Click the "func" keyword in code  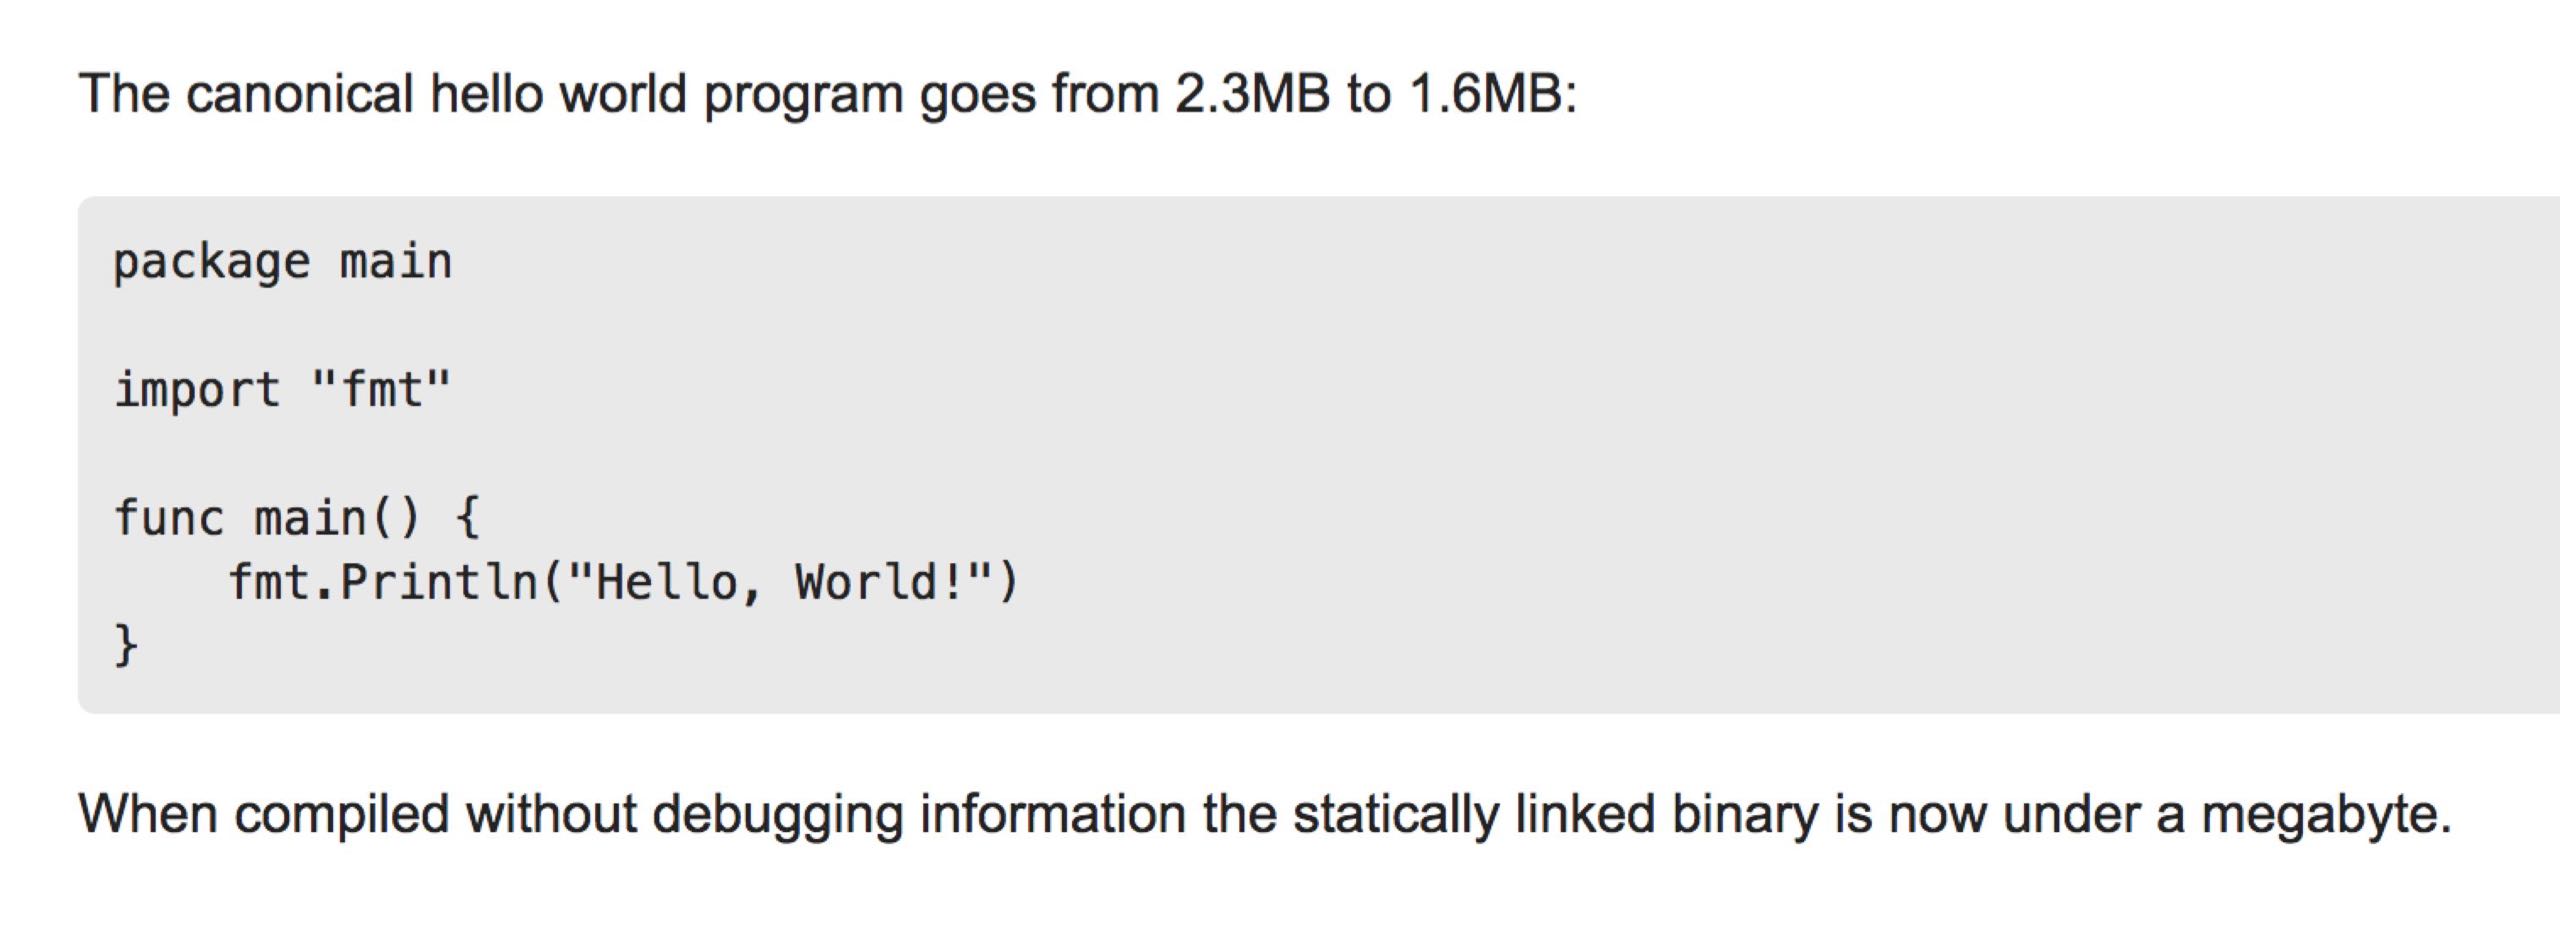pyautogui.click(x=169, y=518)
